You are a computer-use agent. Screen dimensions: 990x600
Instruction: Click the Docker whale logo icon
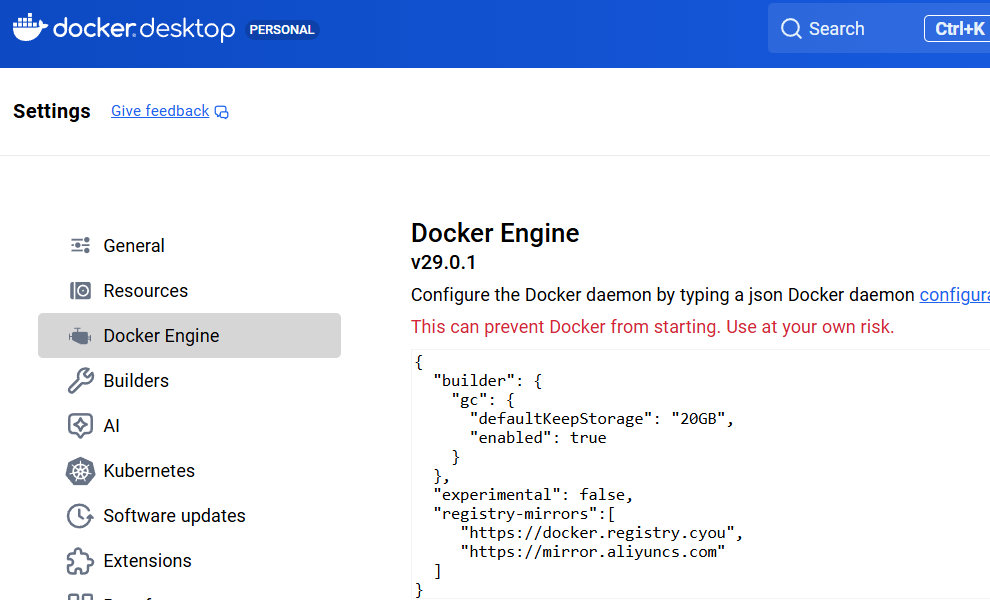[29, 27]
